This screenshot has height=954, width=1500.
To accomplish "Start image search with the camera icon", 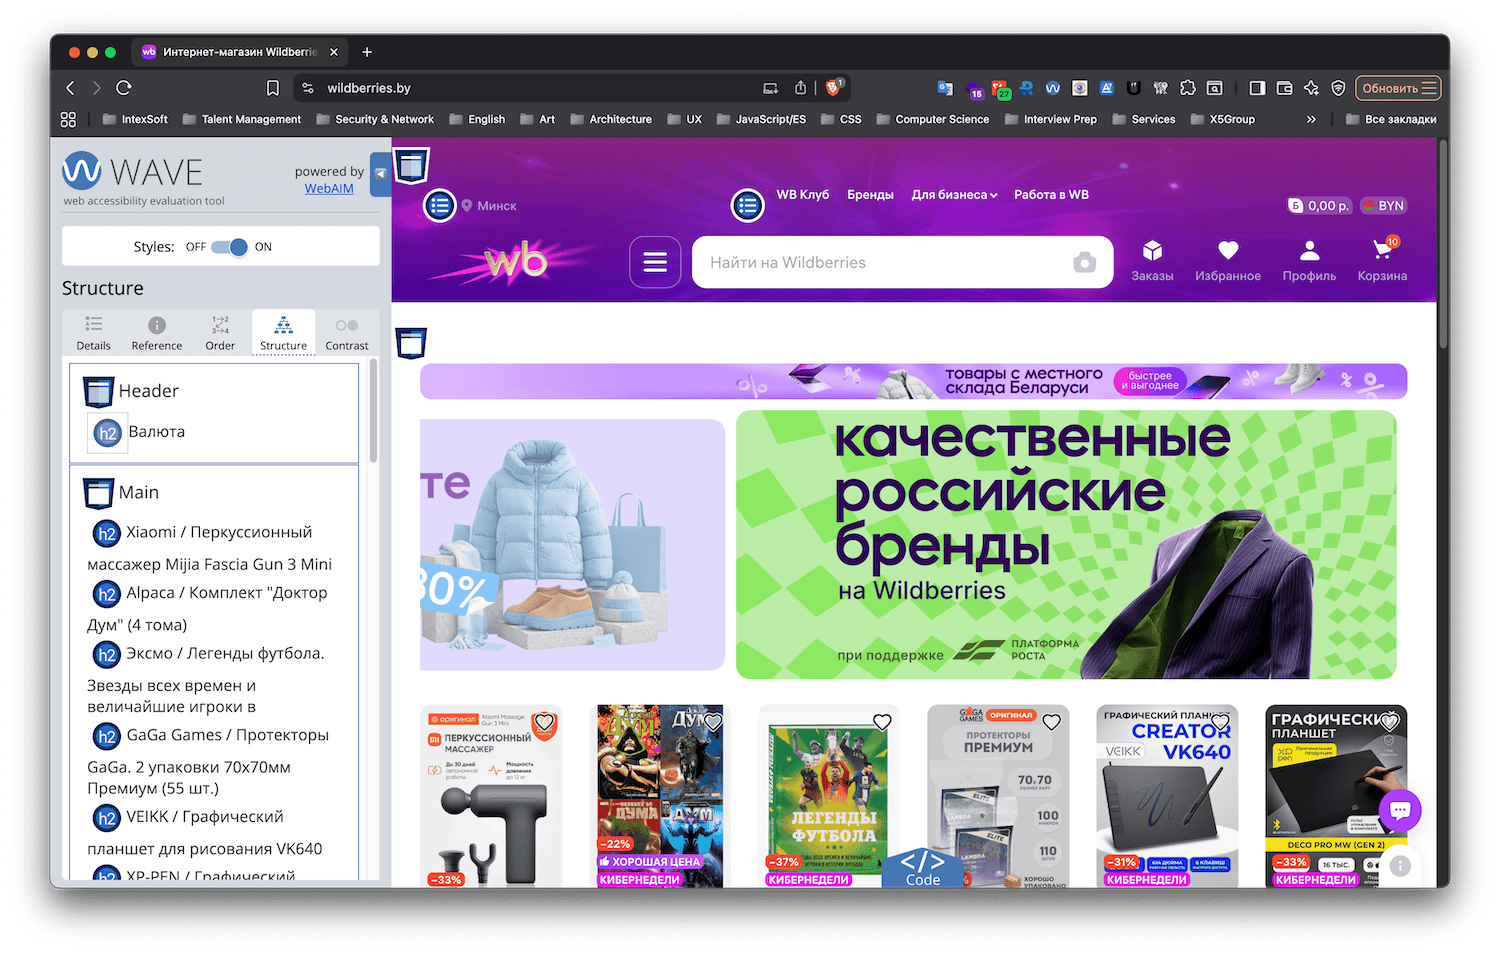I will pos(1085,262).
